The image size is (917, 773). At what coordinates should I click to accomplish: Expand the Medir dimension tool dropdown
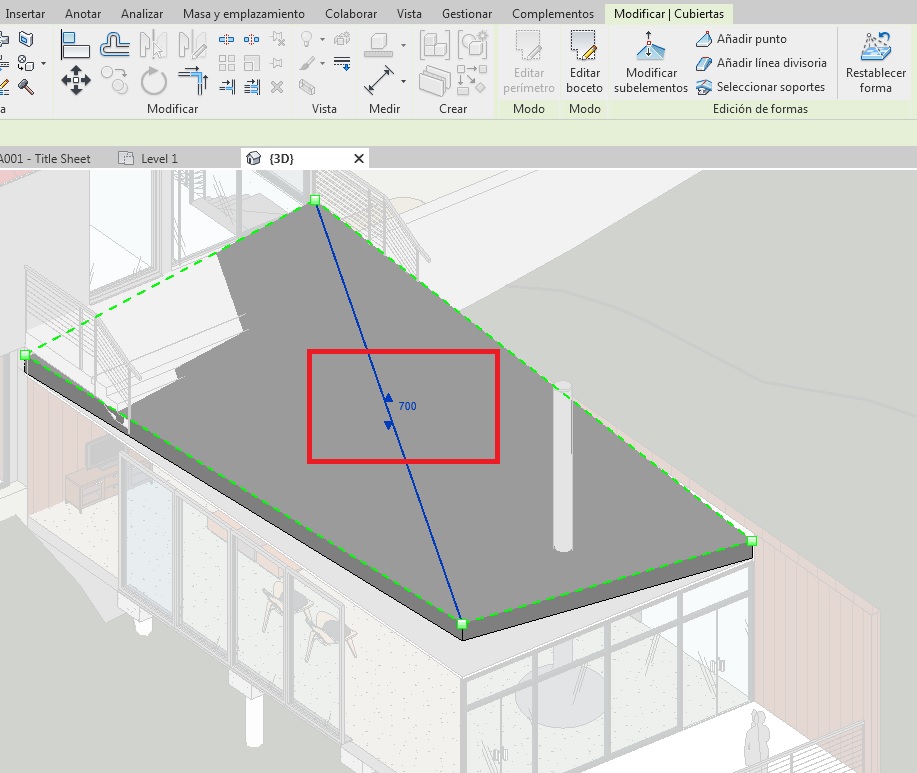point(403,81)
